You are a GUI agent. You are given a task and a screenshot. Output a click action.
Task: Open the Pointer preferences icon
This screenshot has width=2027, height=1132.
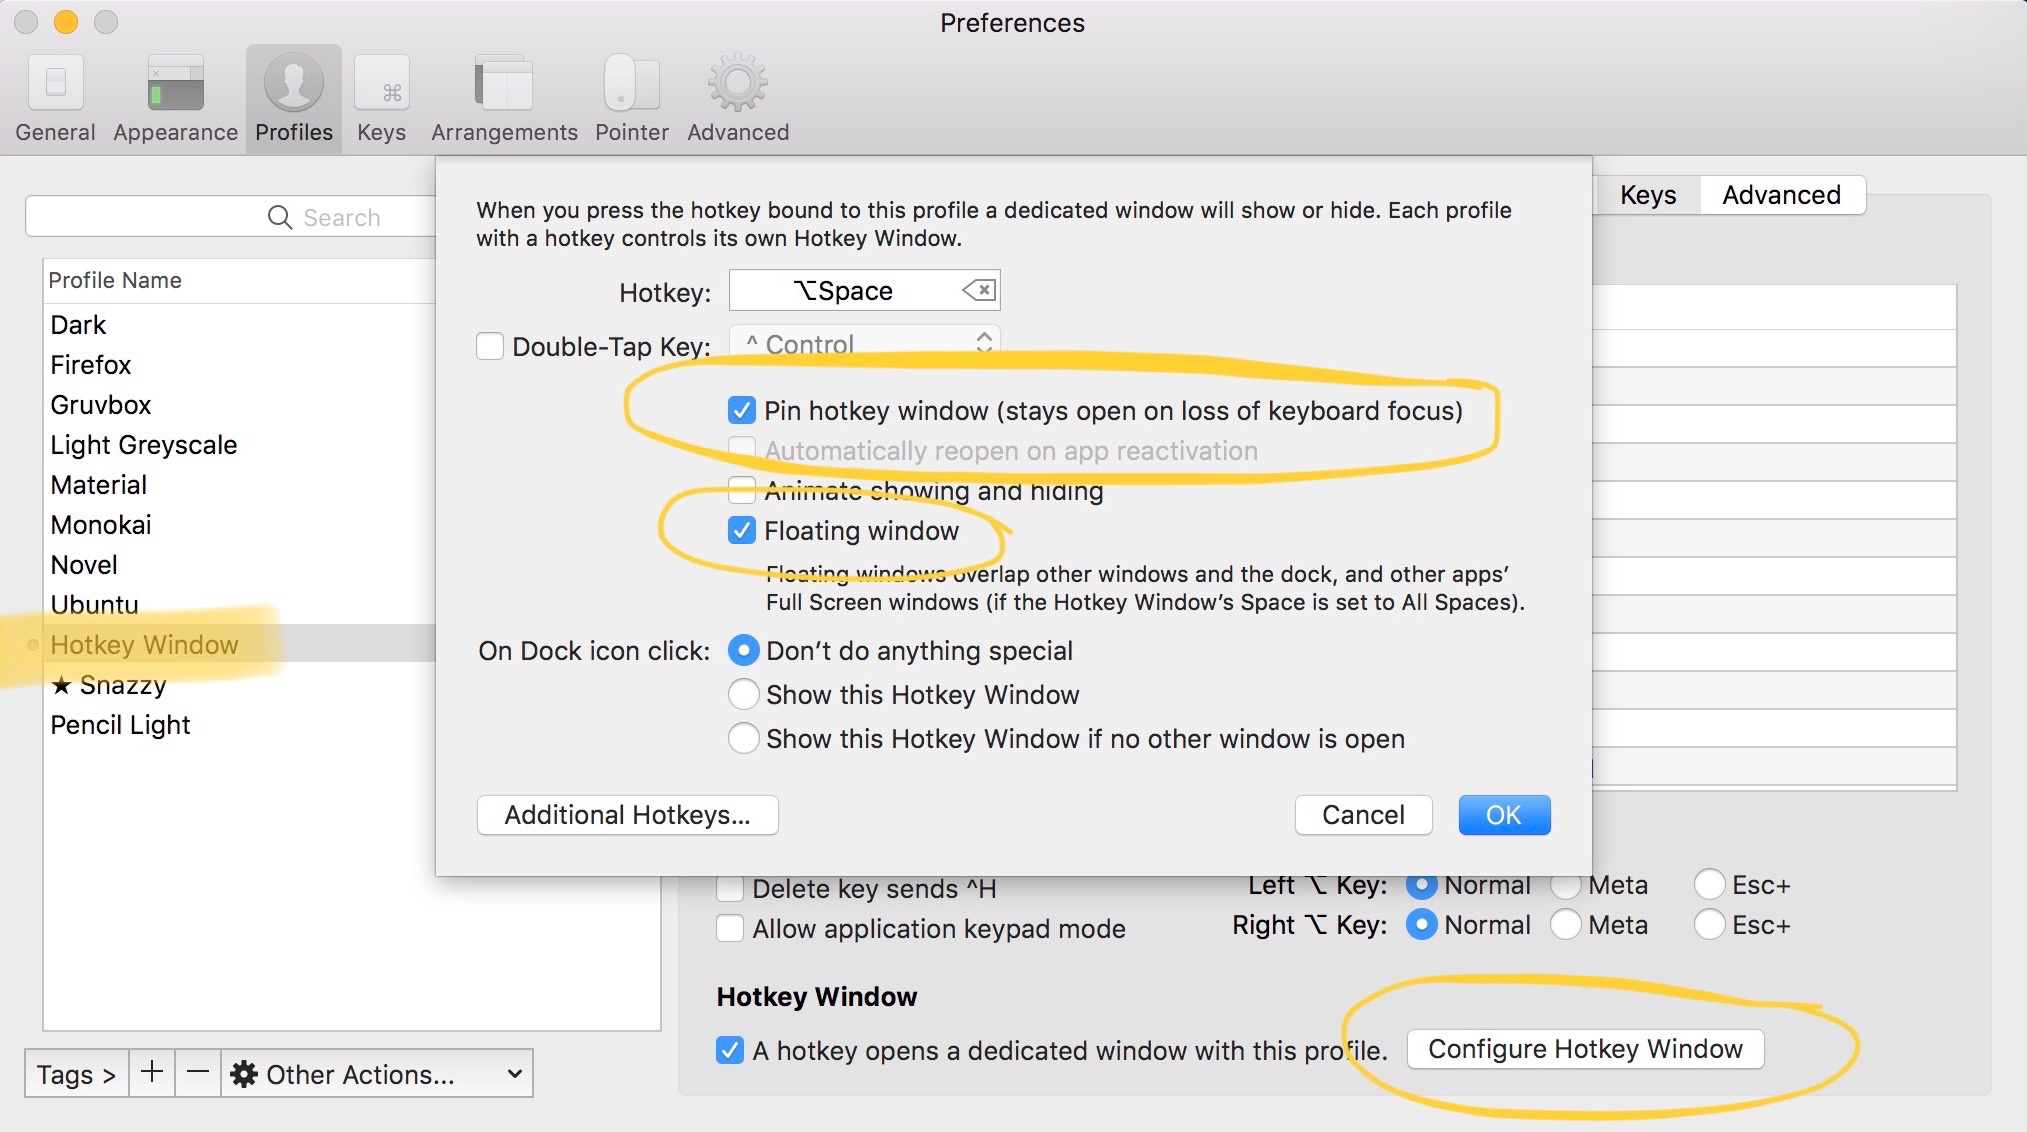pyautogui.click(x=631, y=84)
